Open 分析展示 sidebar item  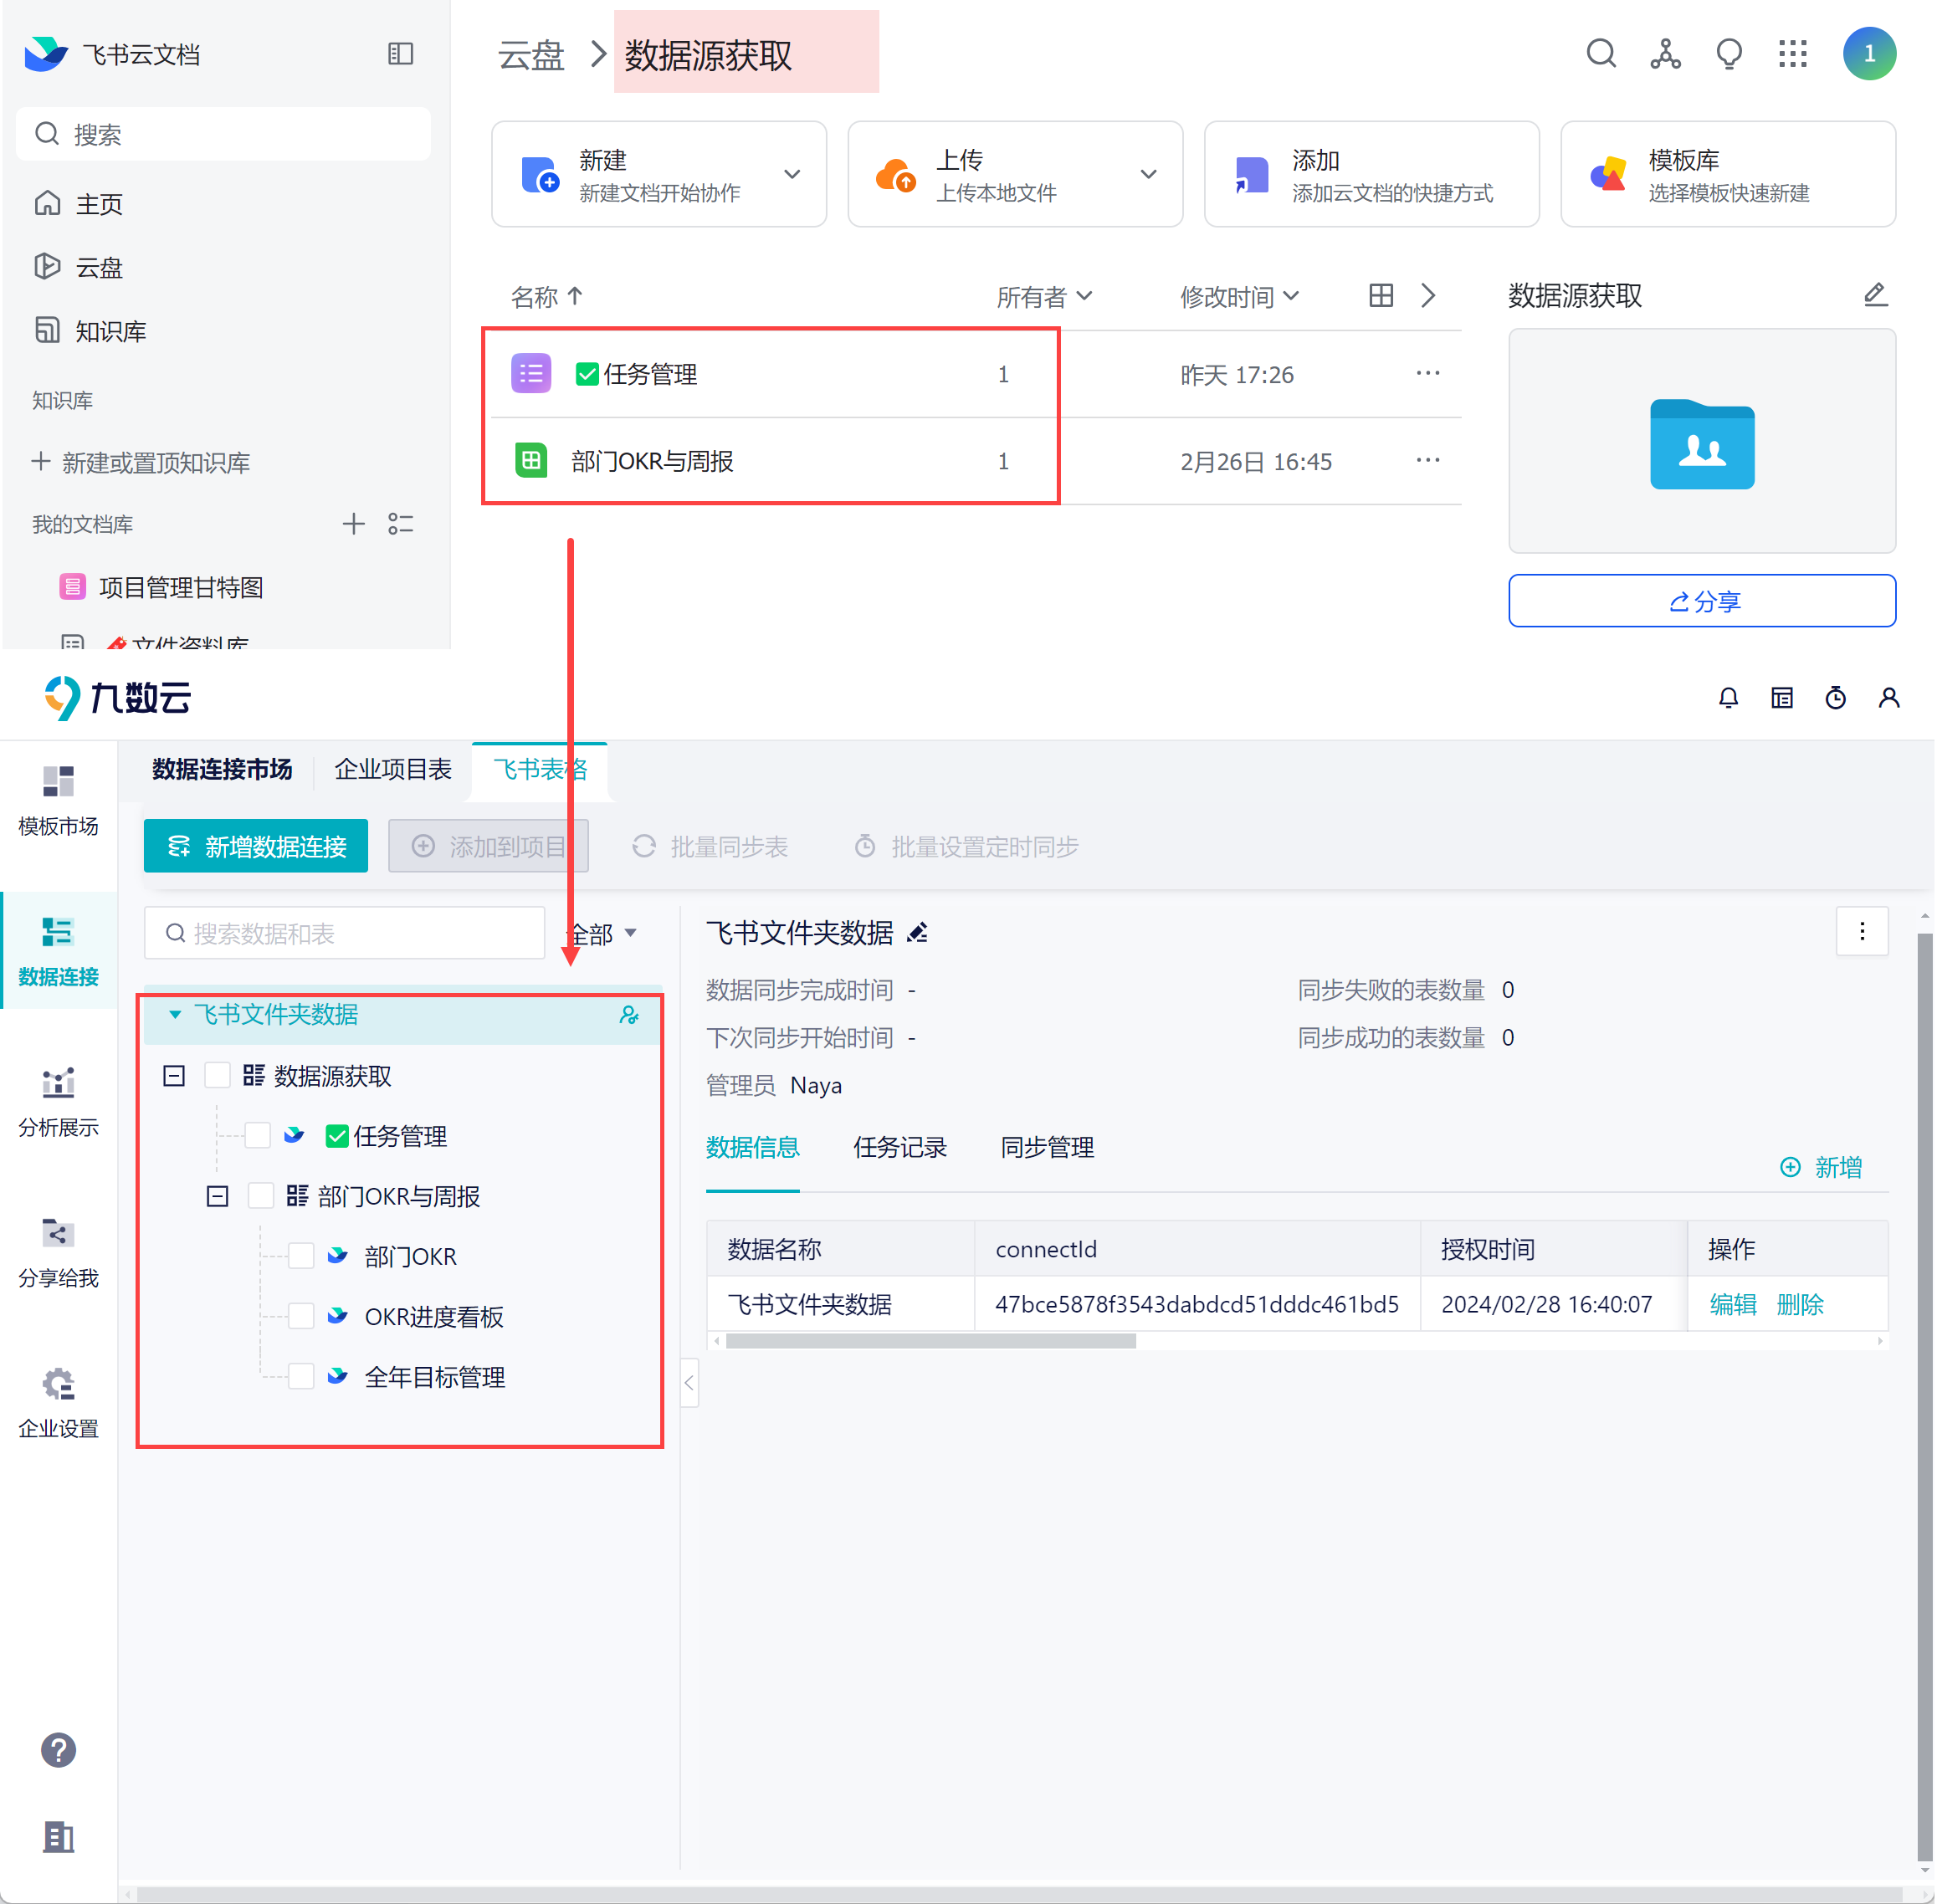pyautogui.click(x=58, y=1102)
